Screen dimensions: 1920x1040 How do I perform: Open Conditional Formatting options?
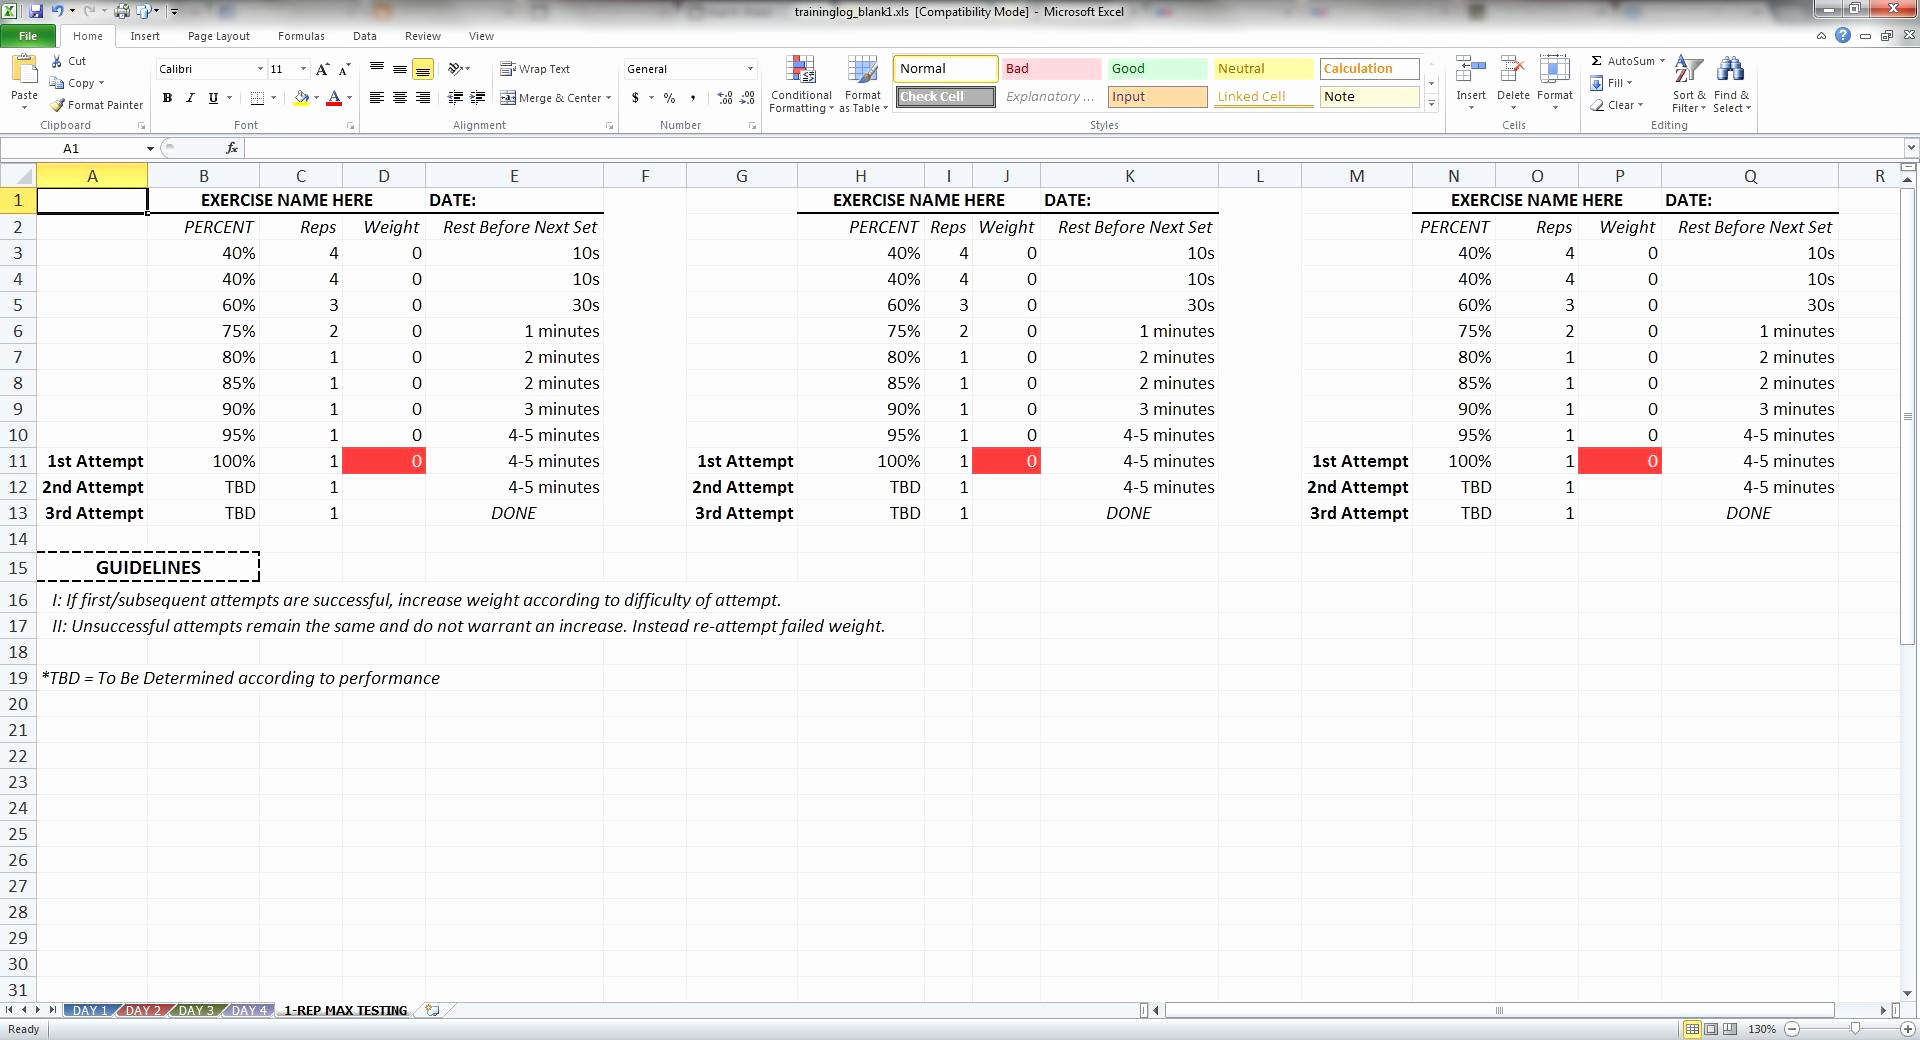point(800,84)
